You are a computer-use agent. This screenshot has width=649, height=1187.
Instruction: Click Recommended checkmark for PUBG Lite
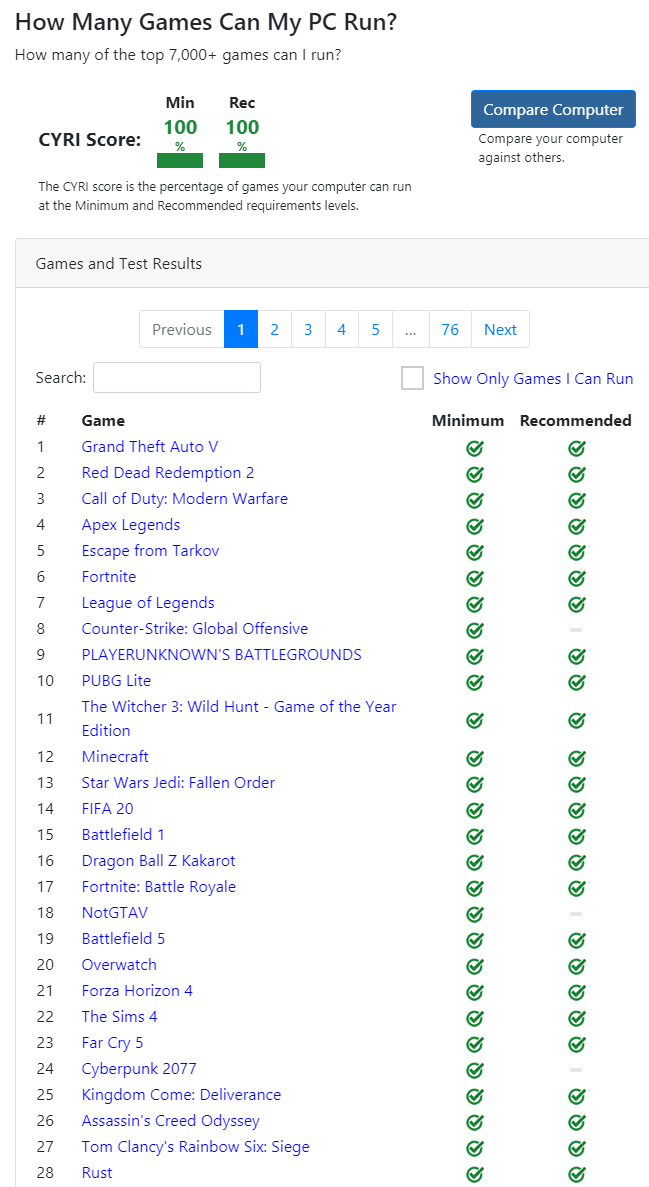click(576, 683)
